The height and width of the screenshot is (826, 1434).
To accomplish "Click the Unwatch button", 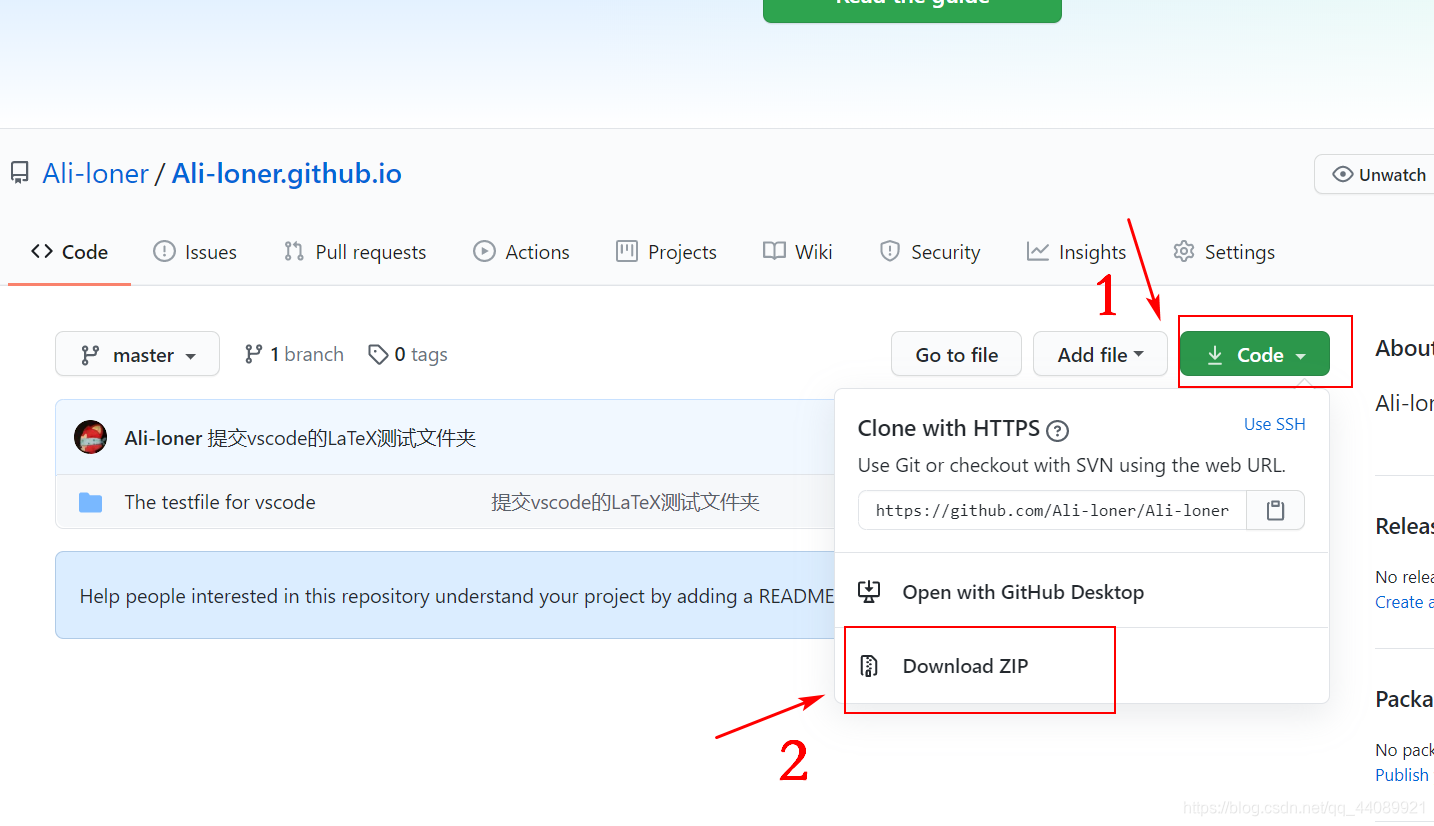I will coord(1376,174).
